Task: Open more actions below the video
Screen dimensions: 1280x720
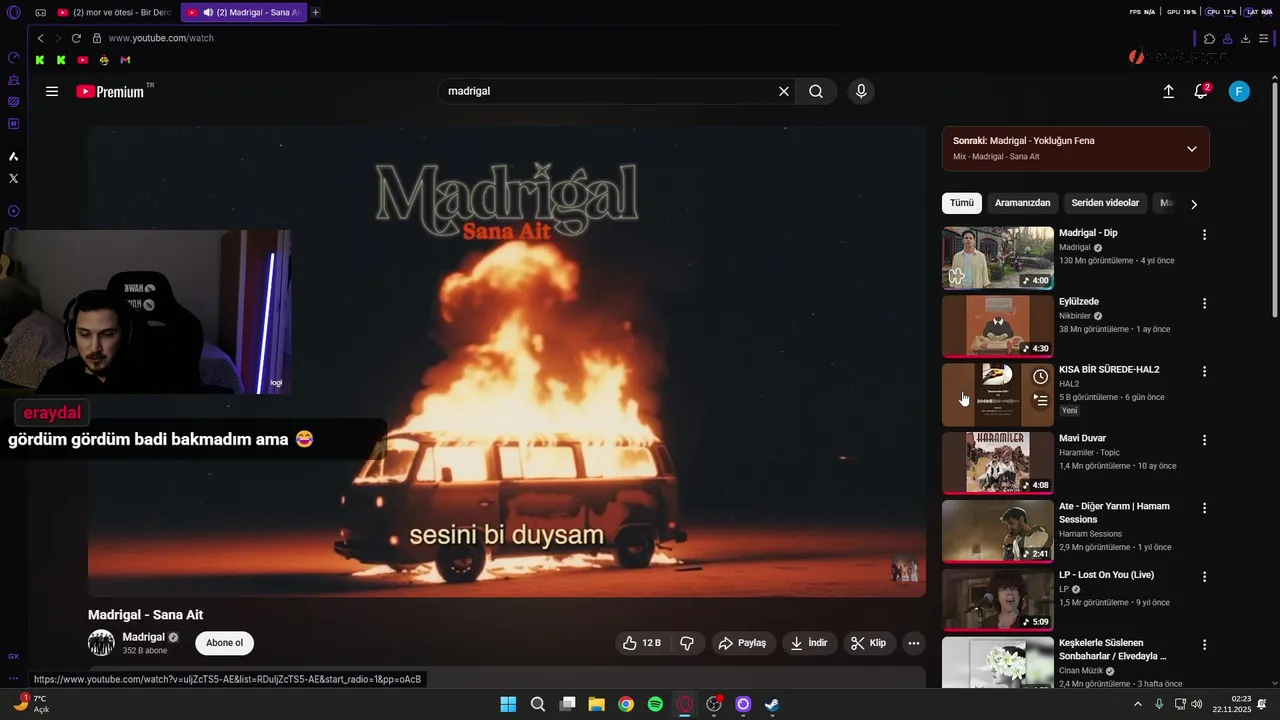Action: tap(913, 643)
